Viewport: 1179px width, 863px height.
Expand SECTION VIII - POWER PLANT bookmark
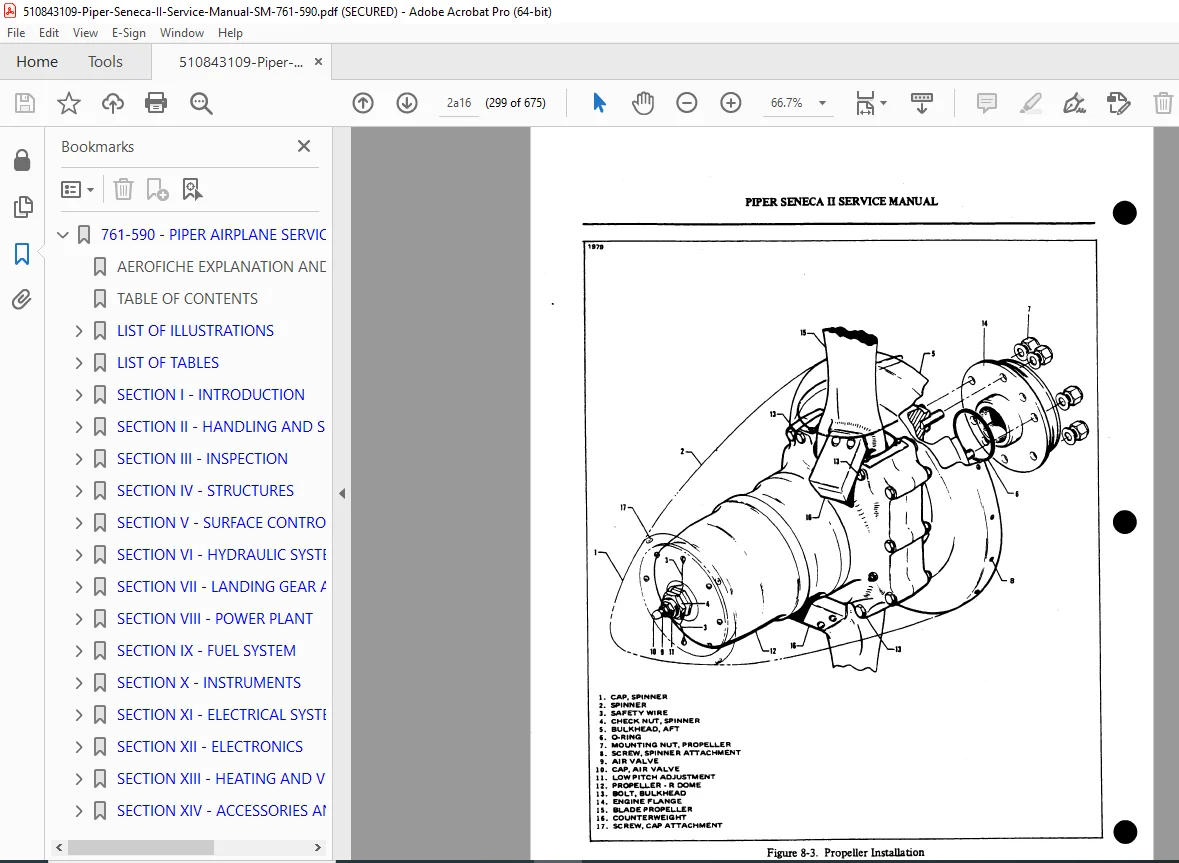[x=79, y=619]
